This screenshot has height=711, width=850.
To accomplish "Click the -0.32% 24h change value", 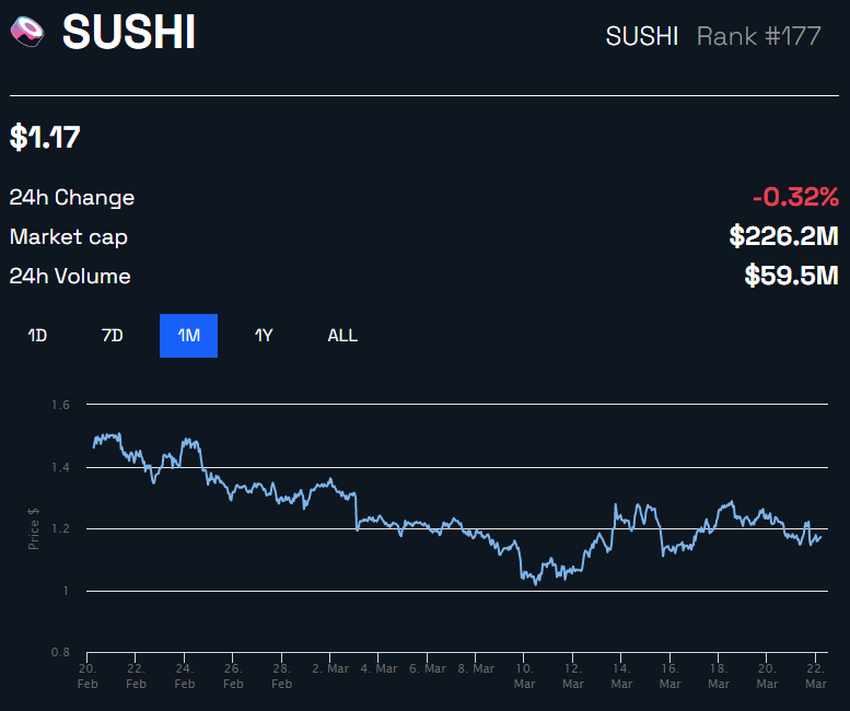I will click(795, 197).
